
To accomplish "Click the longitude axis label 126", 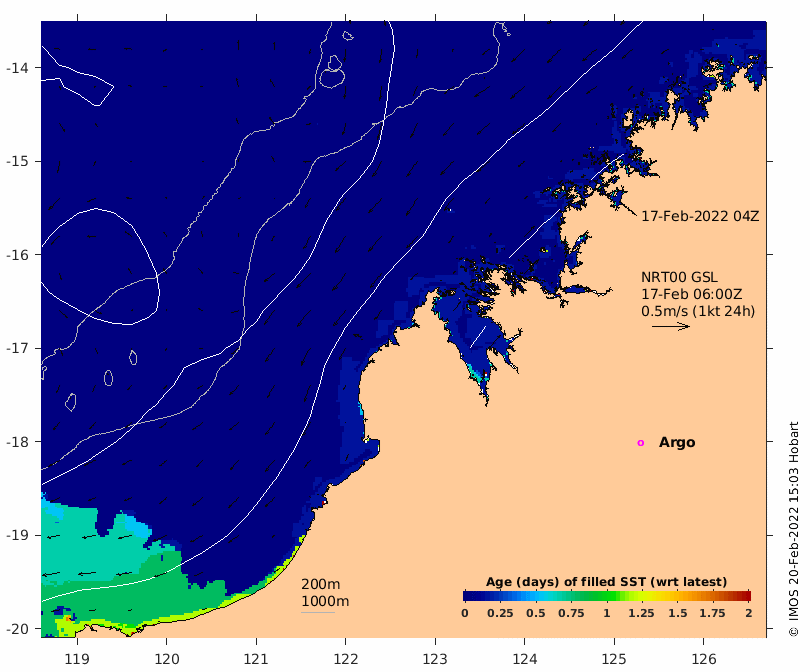I will point(704,659).
